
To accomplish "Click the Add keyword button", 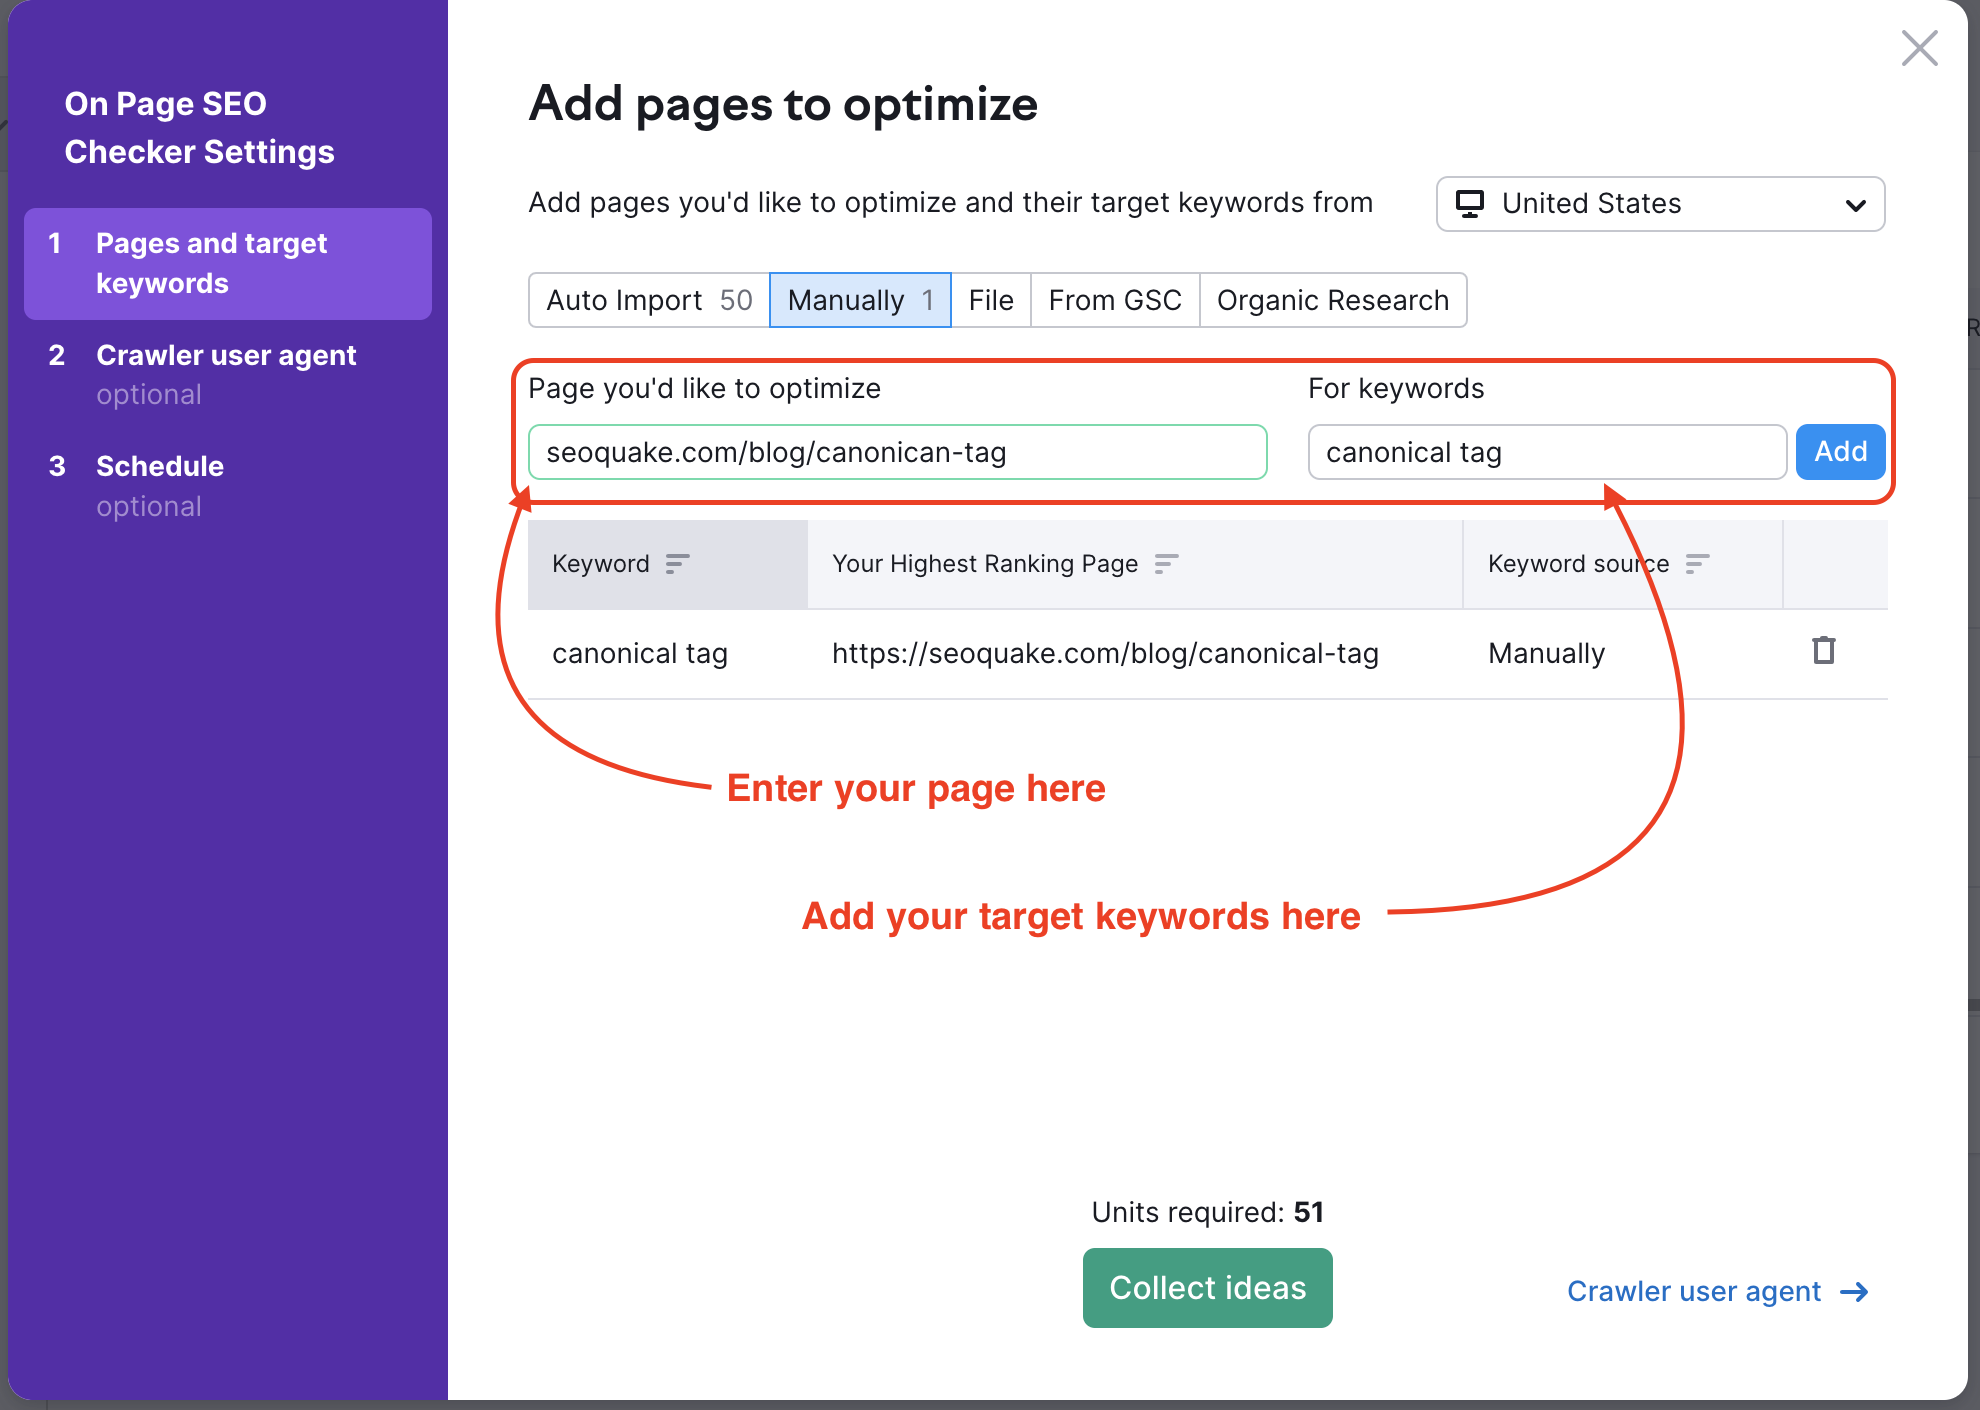I will [x=1840, y=451].
